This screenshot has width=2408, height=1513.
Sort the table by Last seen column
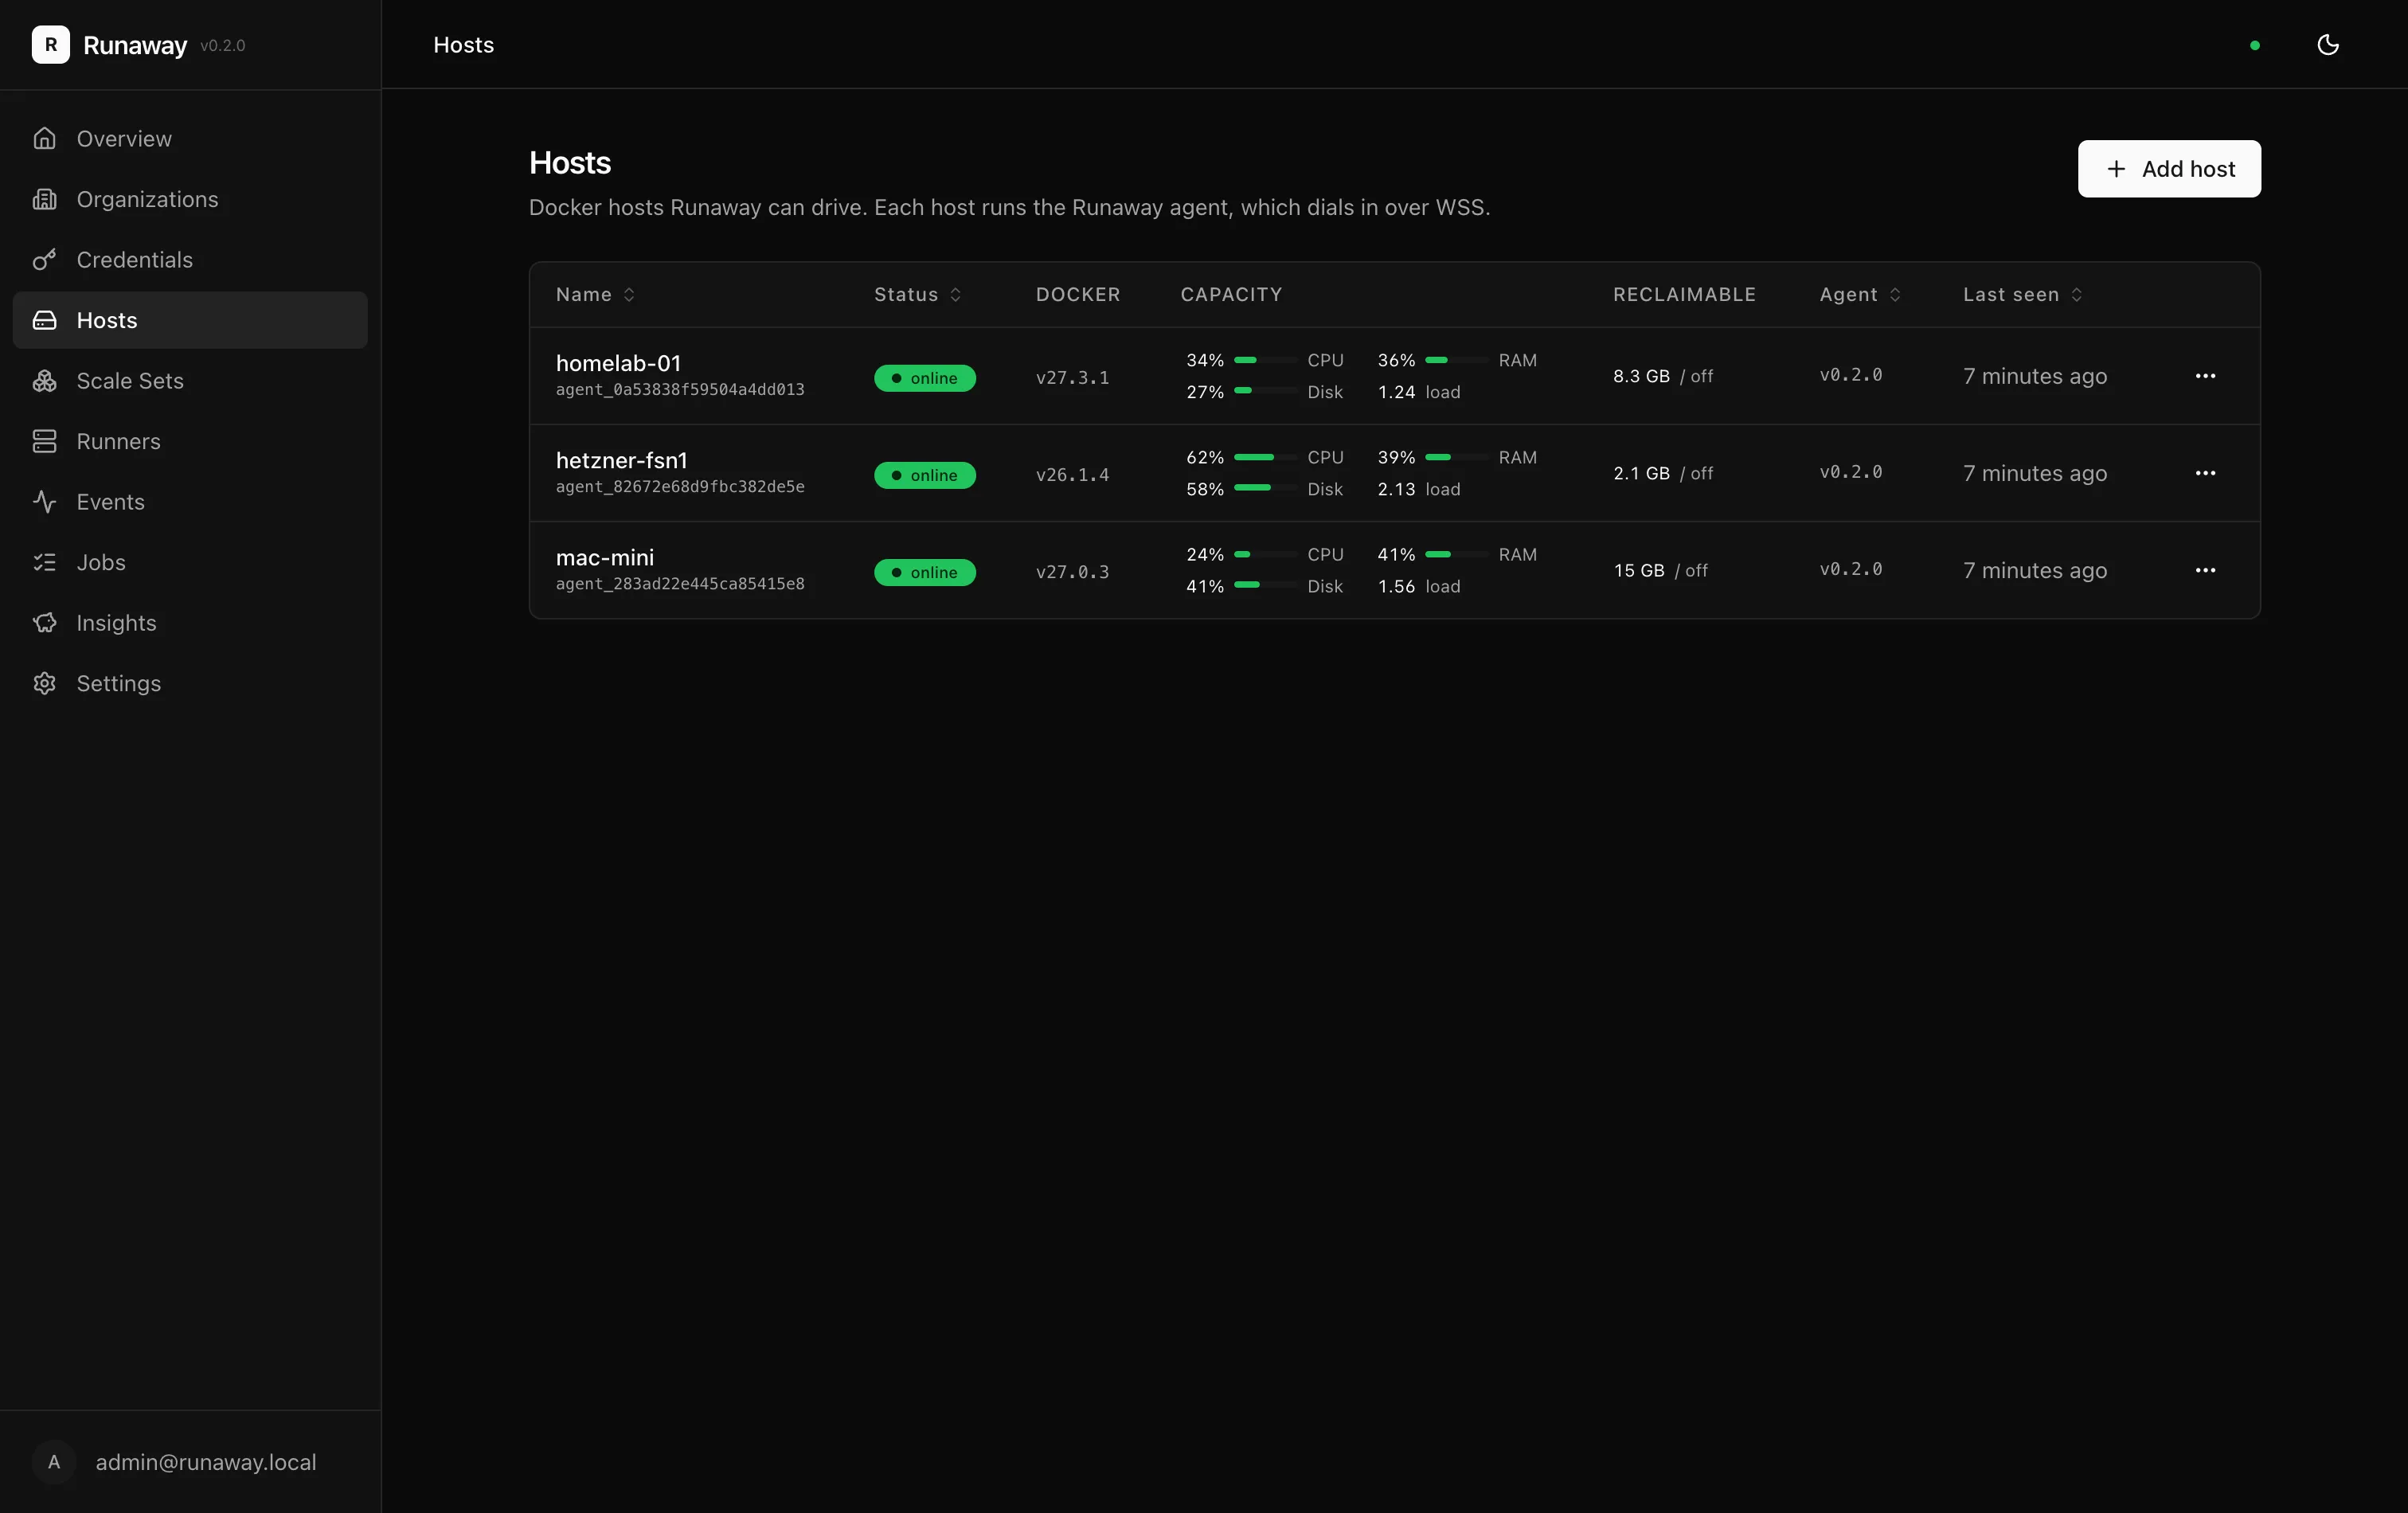[2022, 295]
